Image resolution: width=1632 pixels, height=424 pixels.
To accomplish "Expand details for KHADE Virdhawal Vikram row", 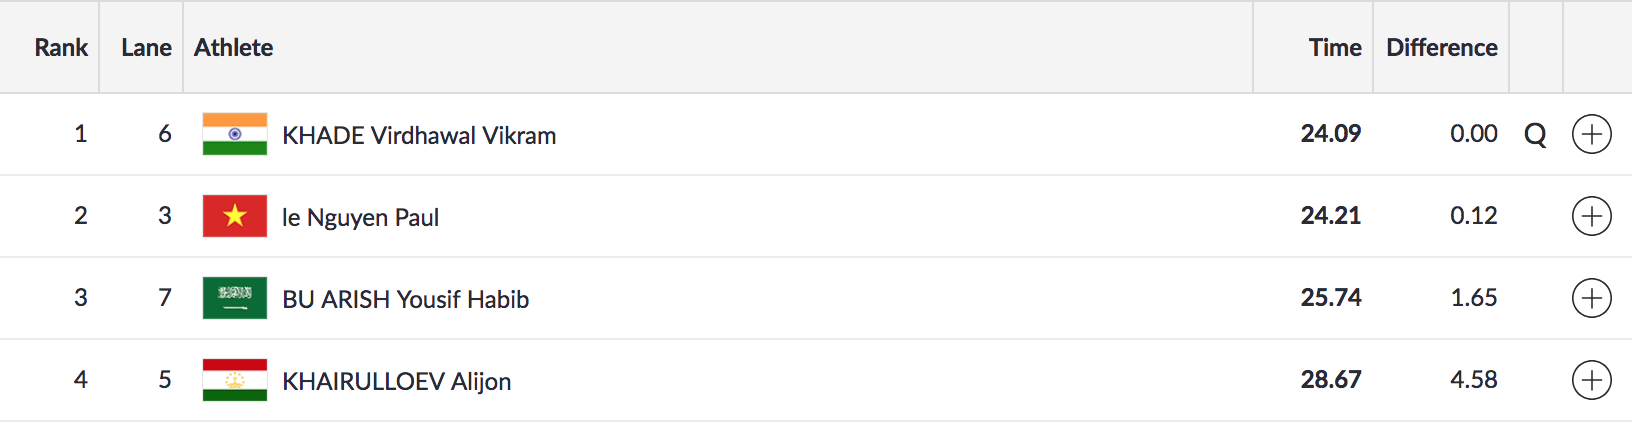I will click(1591, 134).
